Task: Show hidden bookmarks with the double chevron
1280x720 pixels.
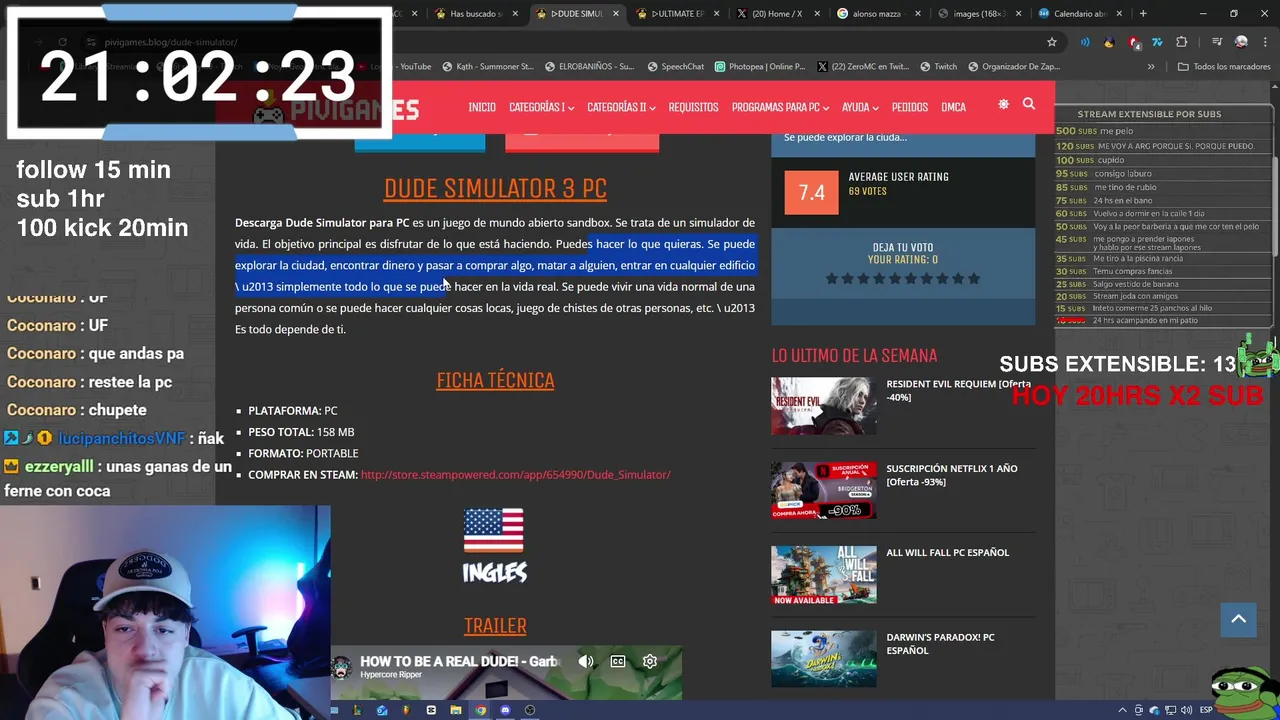Action: click(x=1151, y=67)
